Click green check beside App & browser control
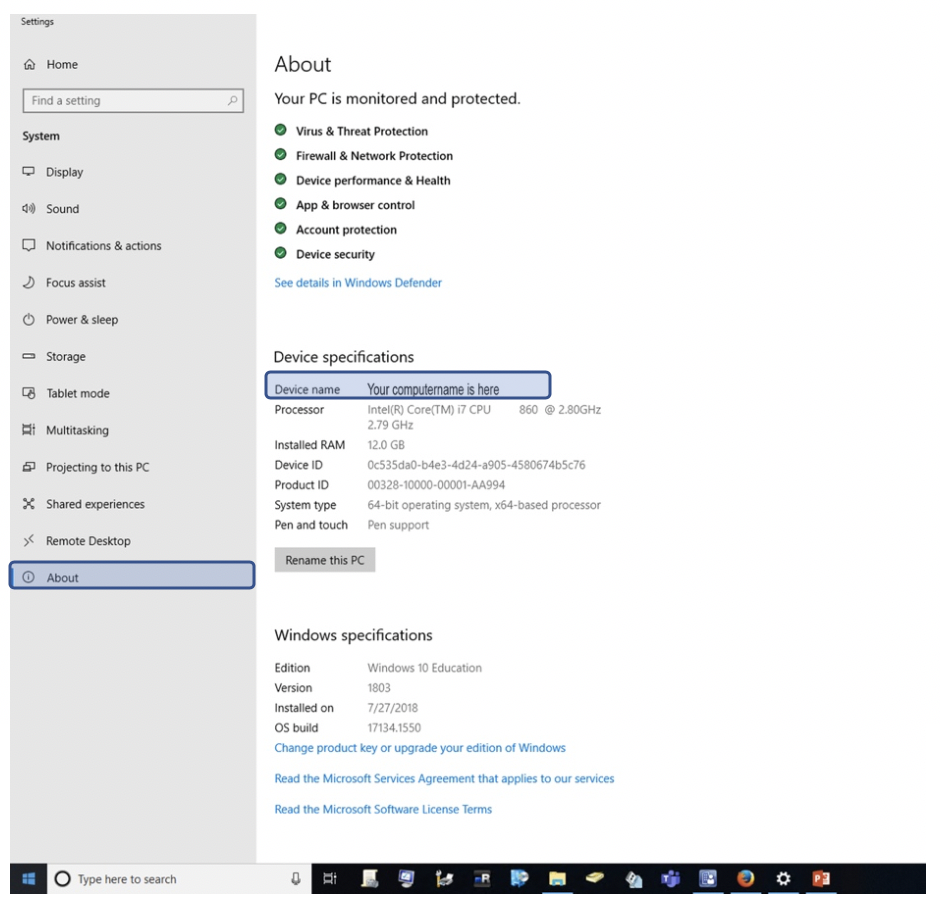Image resolution: width=940 pixels, height=906 pixels. pos(281,204)
